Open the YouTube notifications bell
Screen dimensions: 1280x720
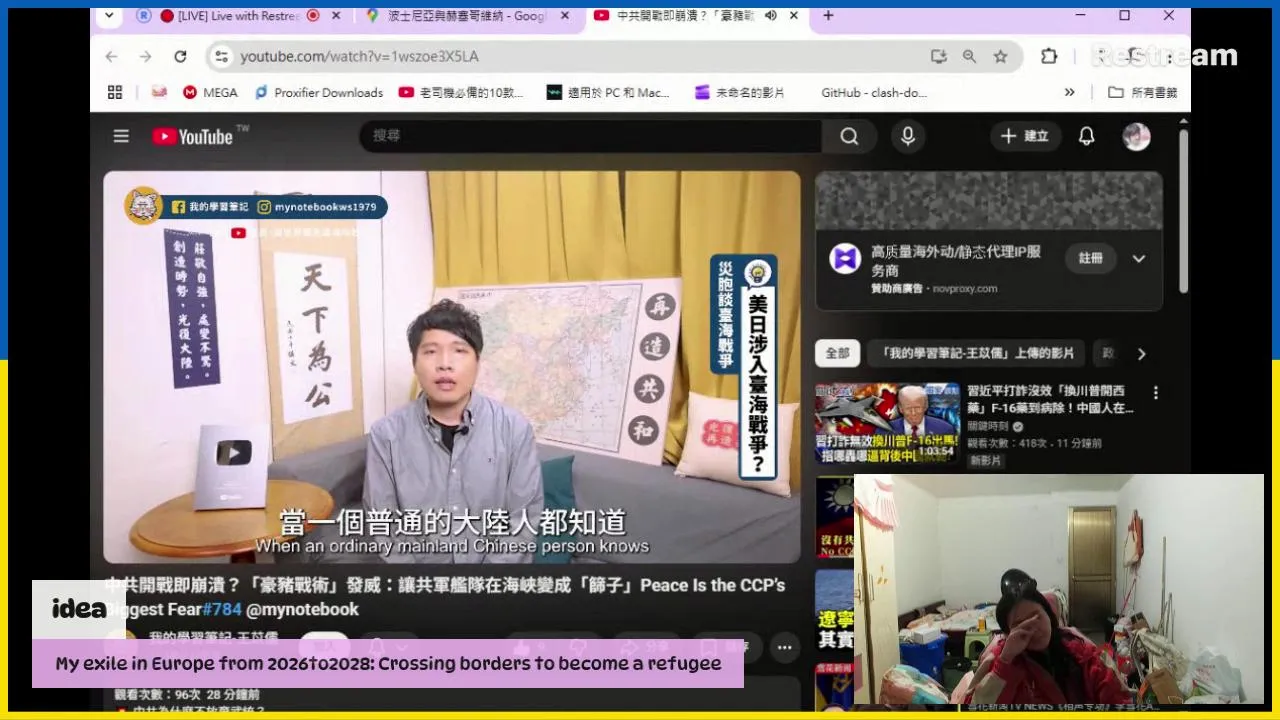coord(1086,136)
